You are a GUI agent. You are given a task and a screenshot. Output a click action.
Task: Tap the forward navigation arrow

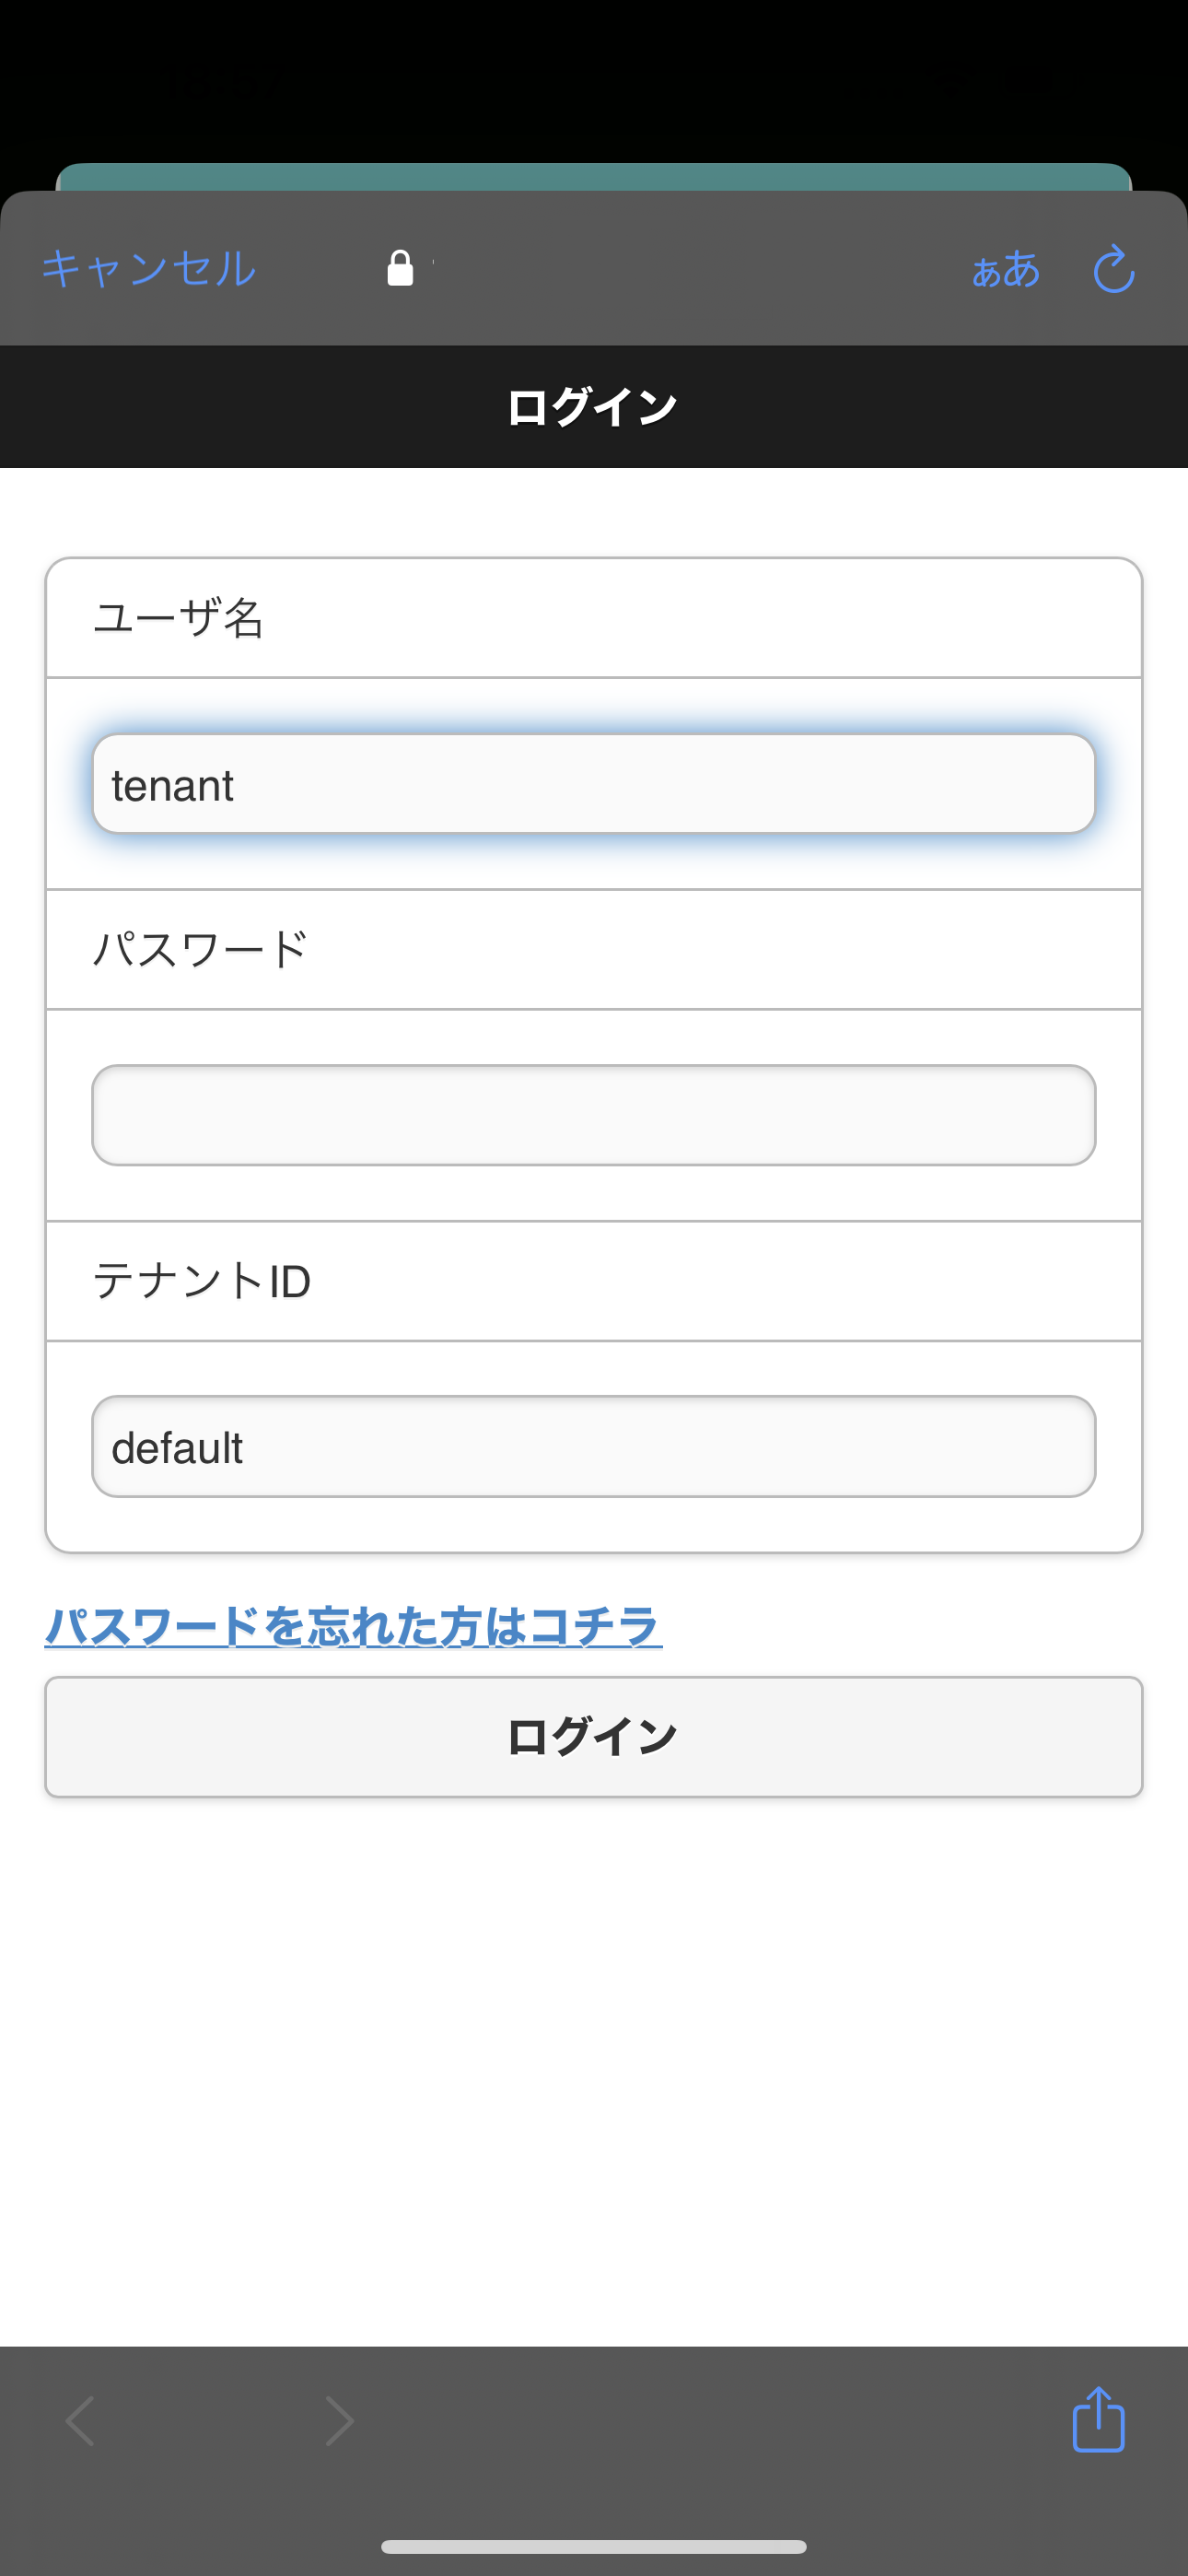coord(340,2421)
